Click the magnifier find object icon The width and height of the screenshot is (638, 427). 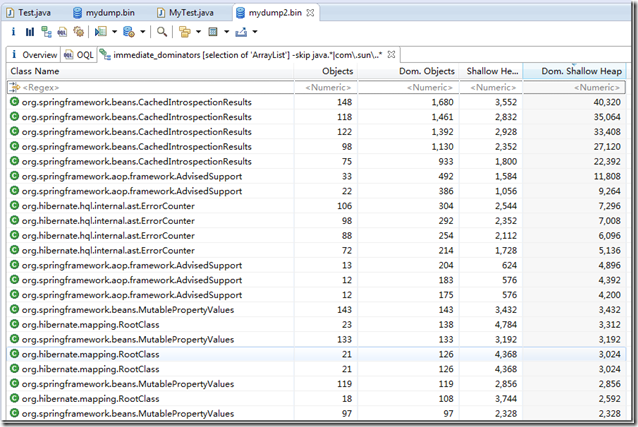point(162,32)
